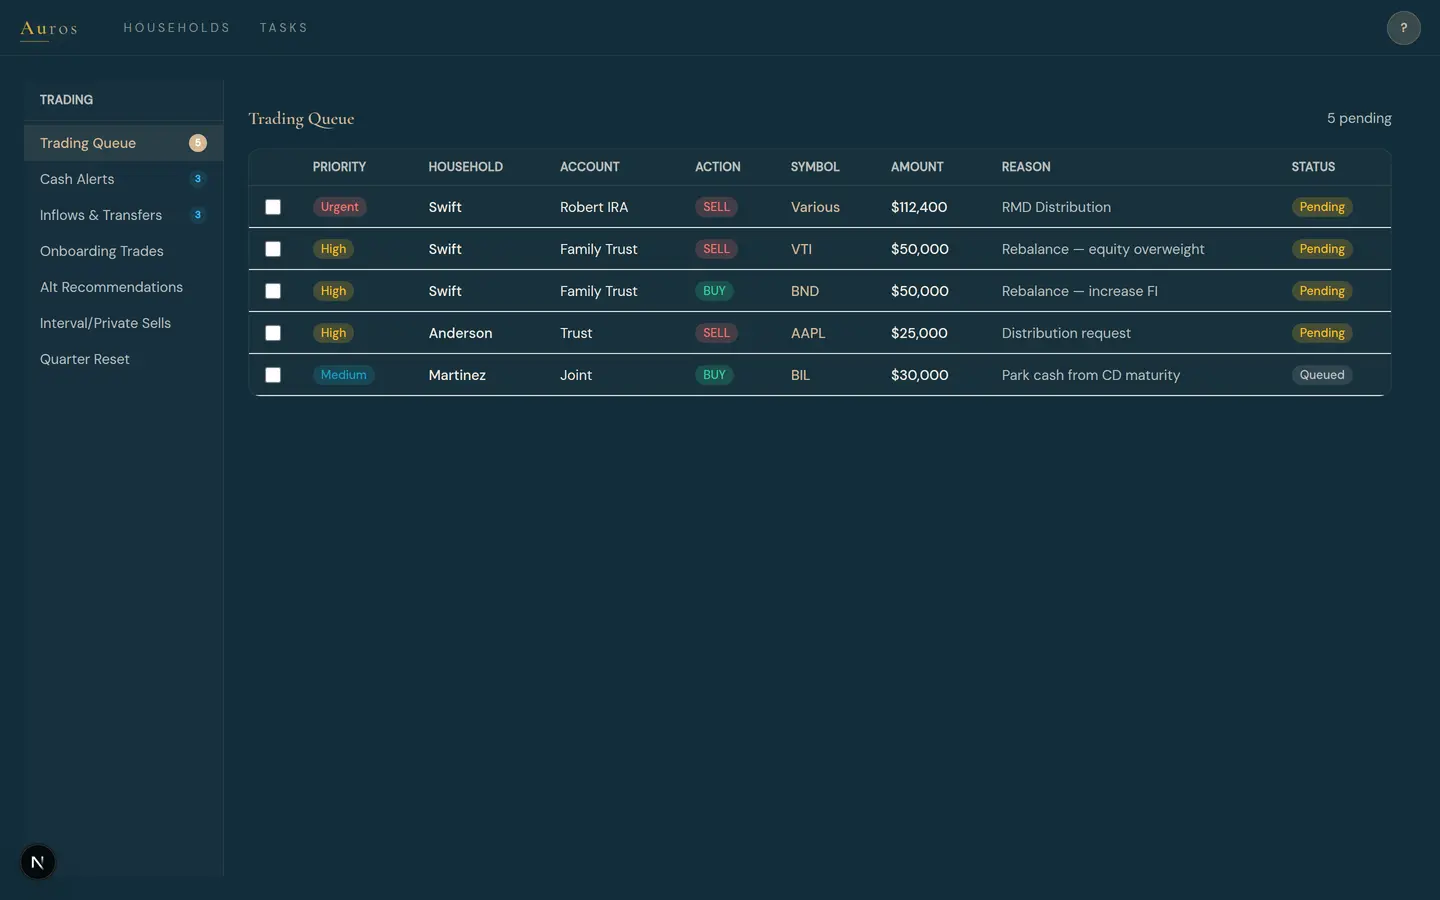Click the Account column header
1440x900 pixels.
[589, 167]
